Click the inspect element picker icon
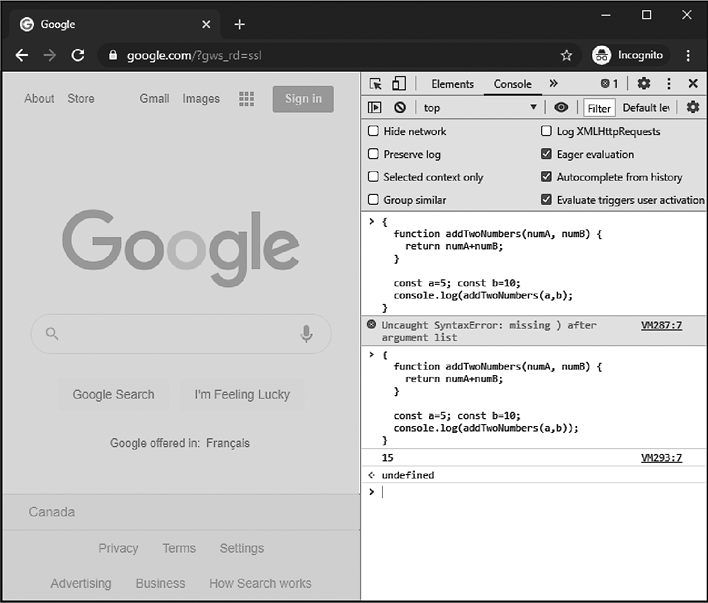This screenshot has height=603, width=708. pos(375,84)
